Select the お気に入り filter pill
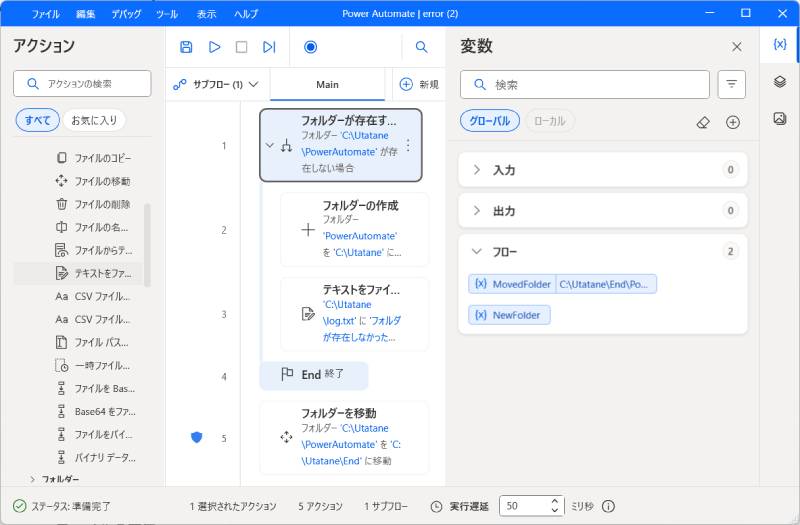The height and width of the screenshot is (525, 800). (94, 120)
